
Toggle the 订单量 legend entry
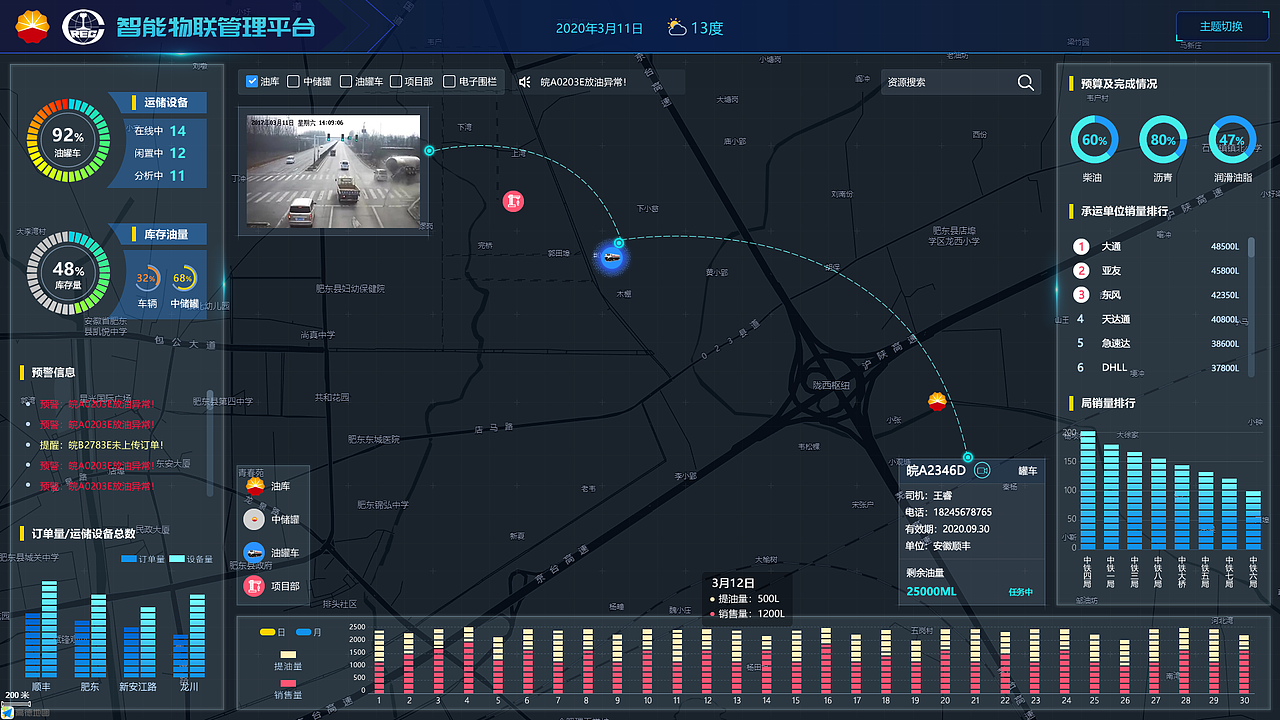click(x=143, y=559)
